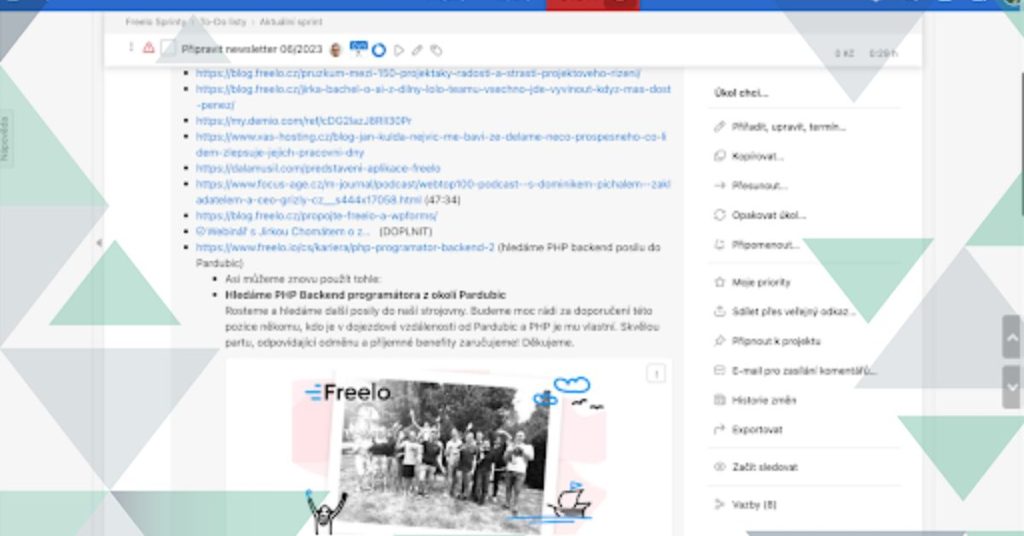
Task: Open the my.demio.com link
Action: (304, 121)
